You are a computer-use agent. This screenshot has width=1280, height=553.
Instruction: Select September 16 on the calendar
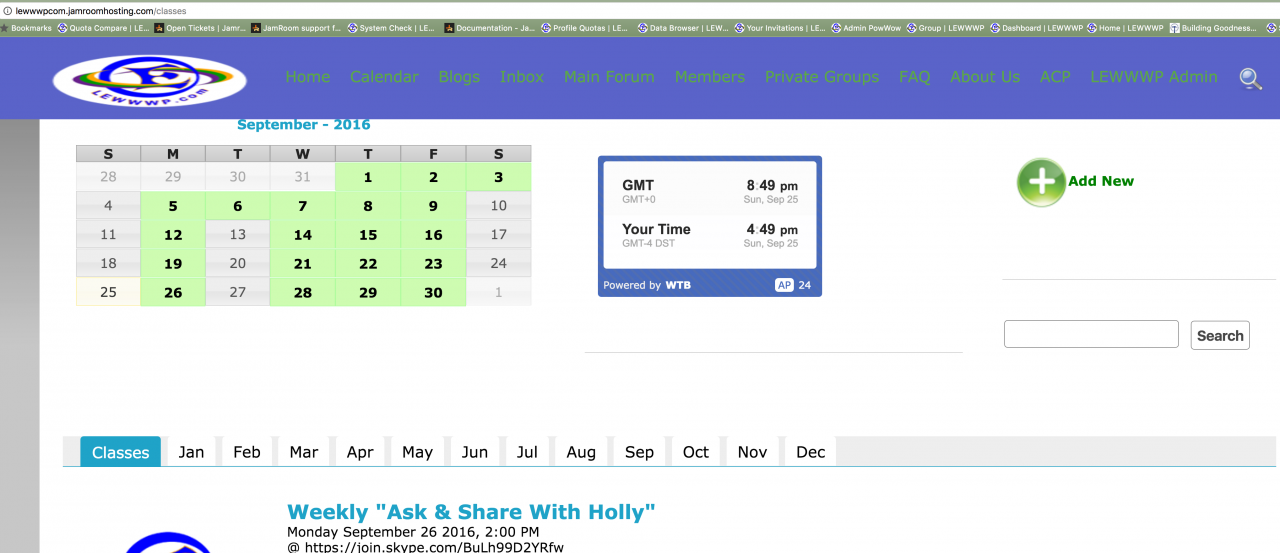(x=433, y=235)
